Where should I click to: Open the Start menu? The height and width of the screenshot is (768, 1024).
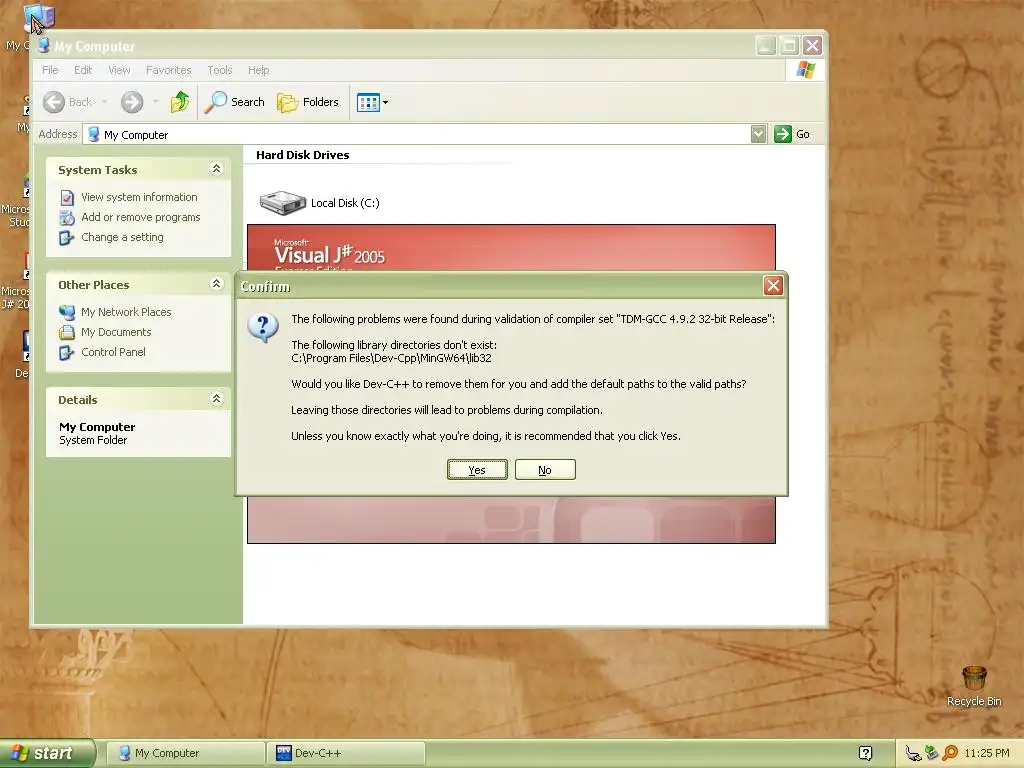(x=47, y=753)
